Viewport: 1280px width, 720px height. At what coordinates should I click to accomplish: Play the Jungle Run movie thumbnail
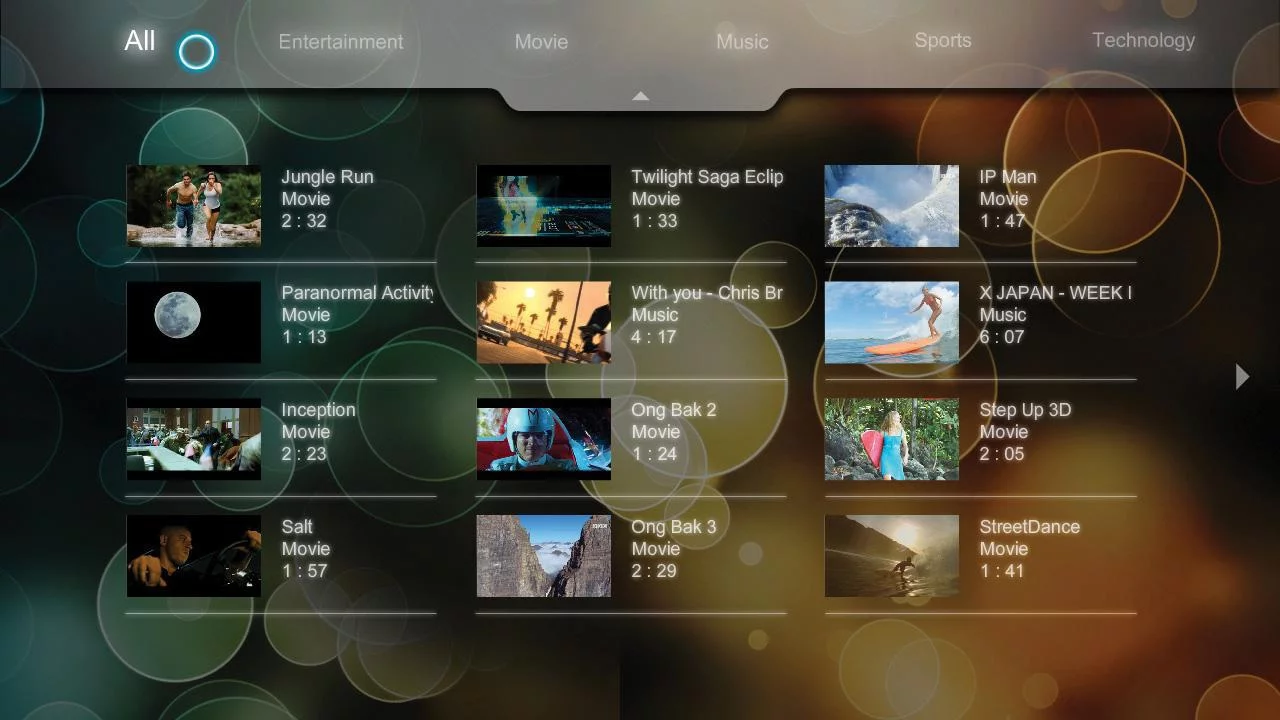pos(193,205)
